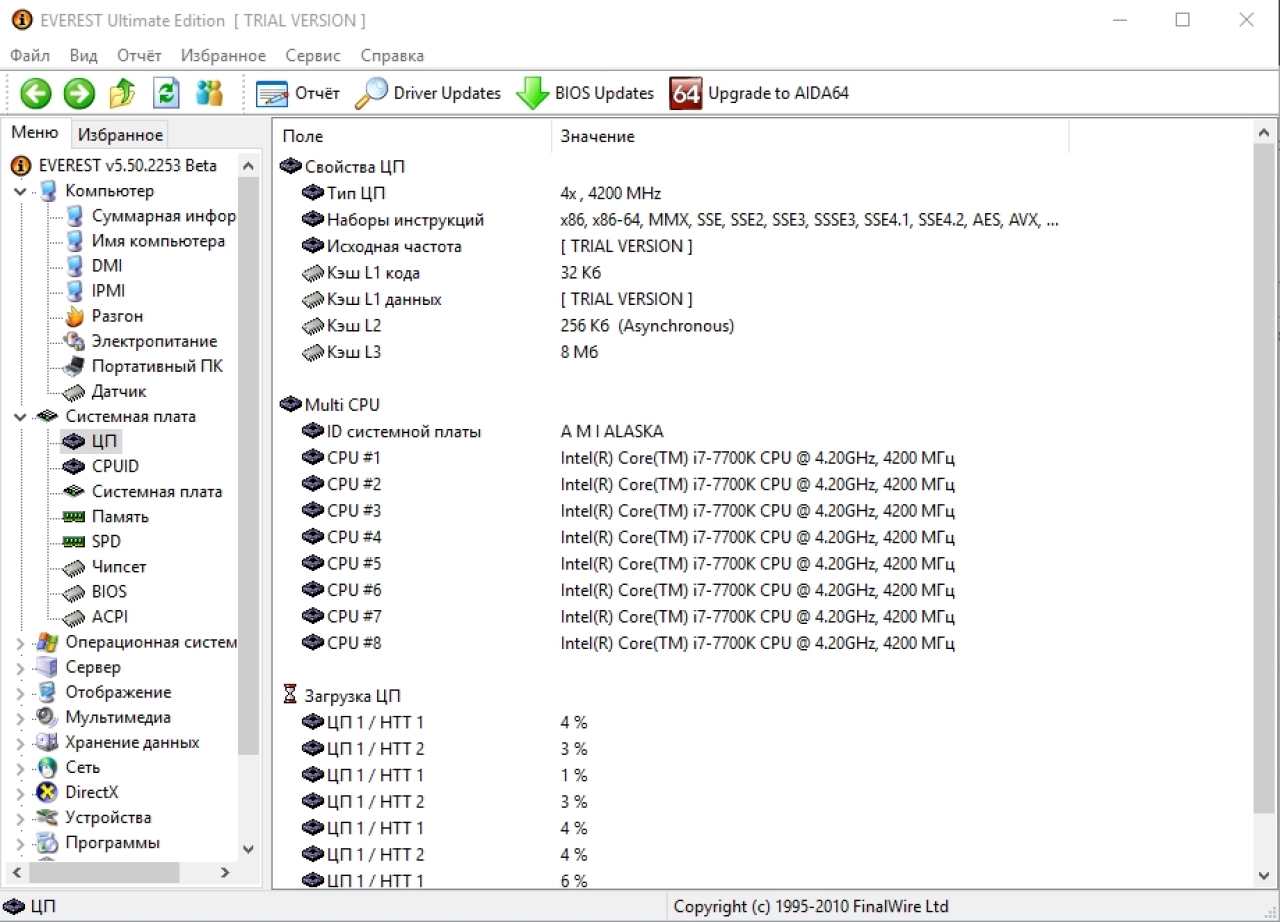The height and width of the screenshot is (922, 1280).
Task: Expand the Операционная система tree node
Action: coord(20,643)
